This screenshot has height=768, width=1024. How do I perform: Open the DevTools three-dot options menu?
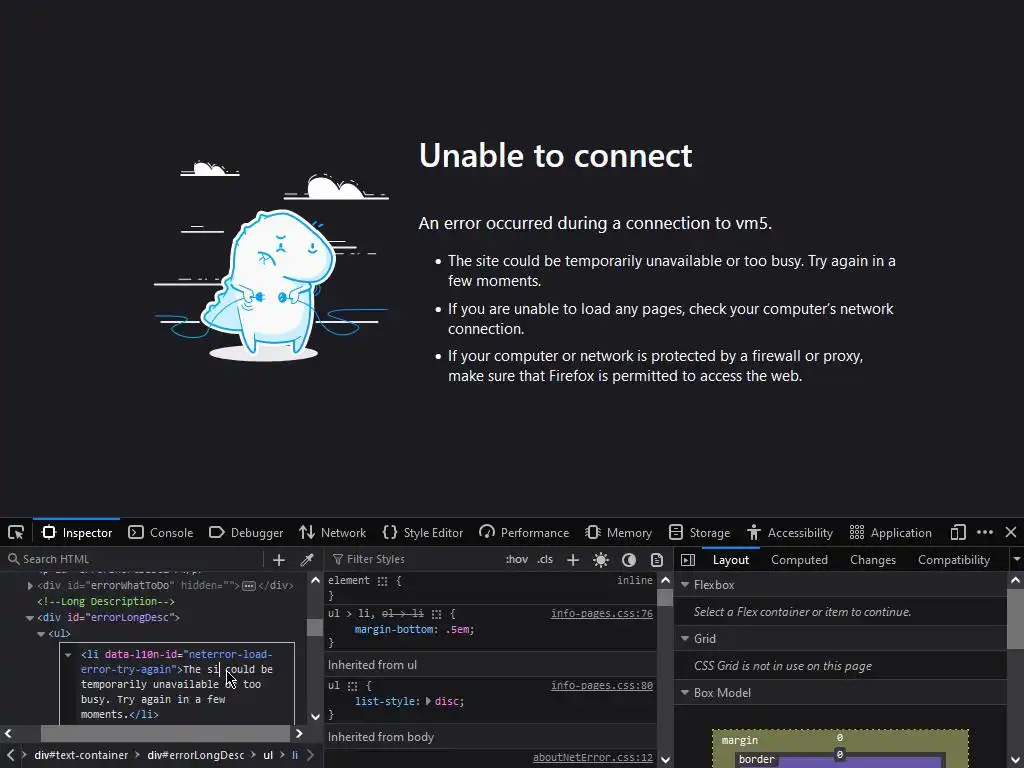[x=985, y=532]
